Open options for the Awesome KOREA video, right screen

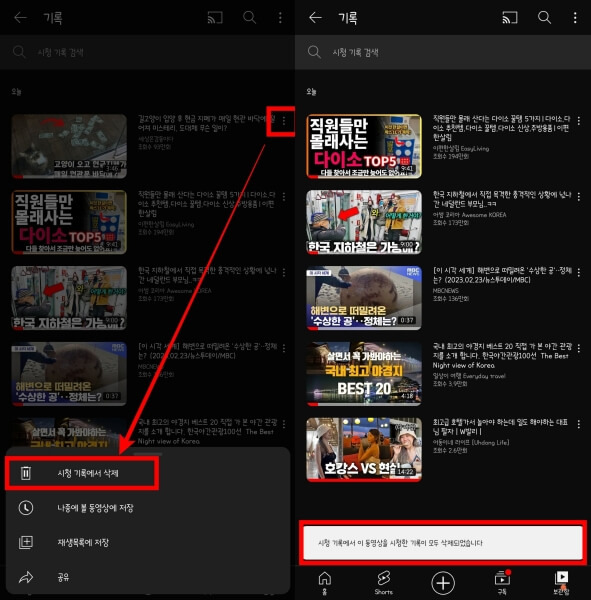[578, 197]
